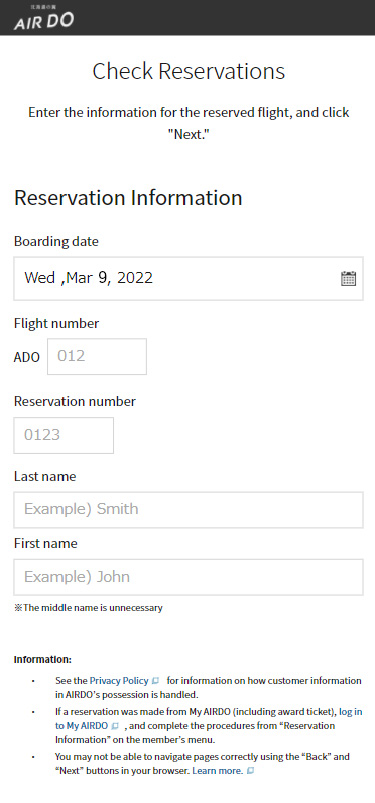Click external-link icon after Learn more

(x=250, y=771)
